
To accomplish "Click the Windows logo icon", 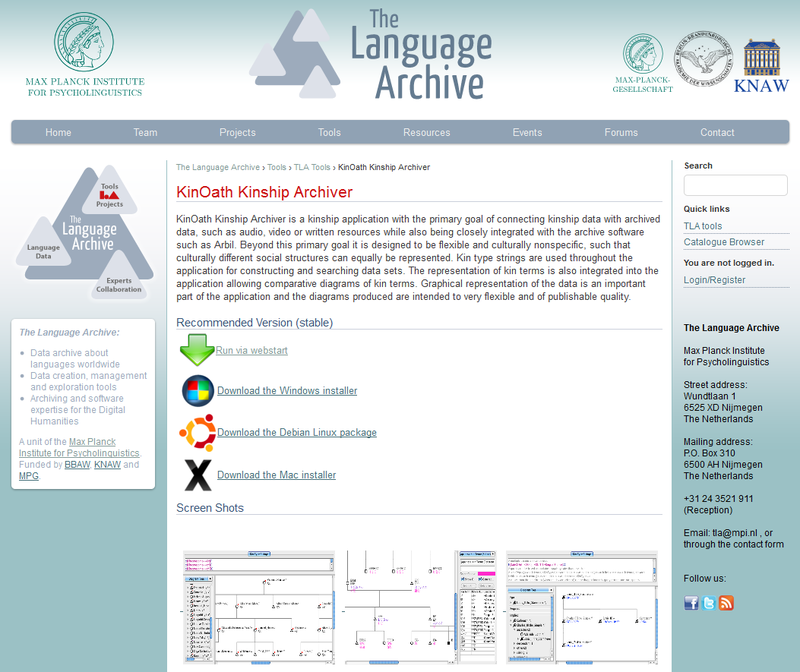I will pyautogui.click(x=198, y=391).
